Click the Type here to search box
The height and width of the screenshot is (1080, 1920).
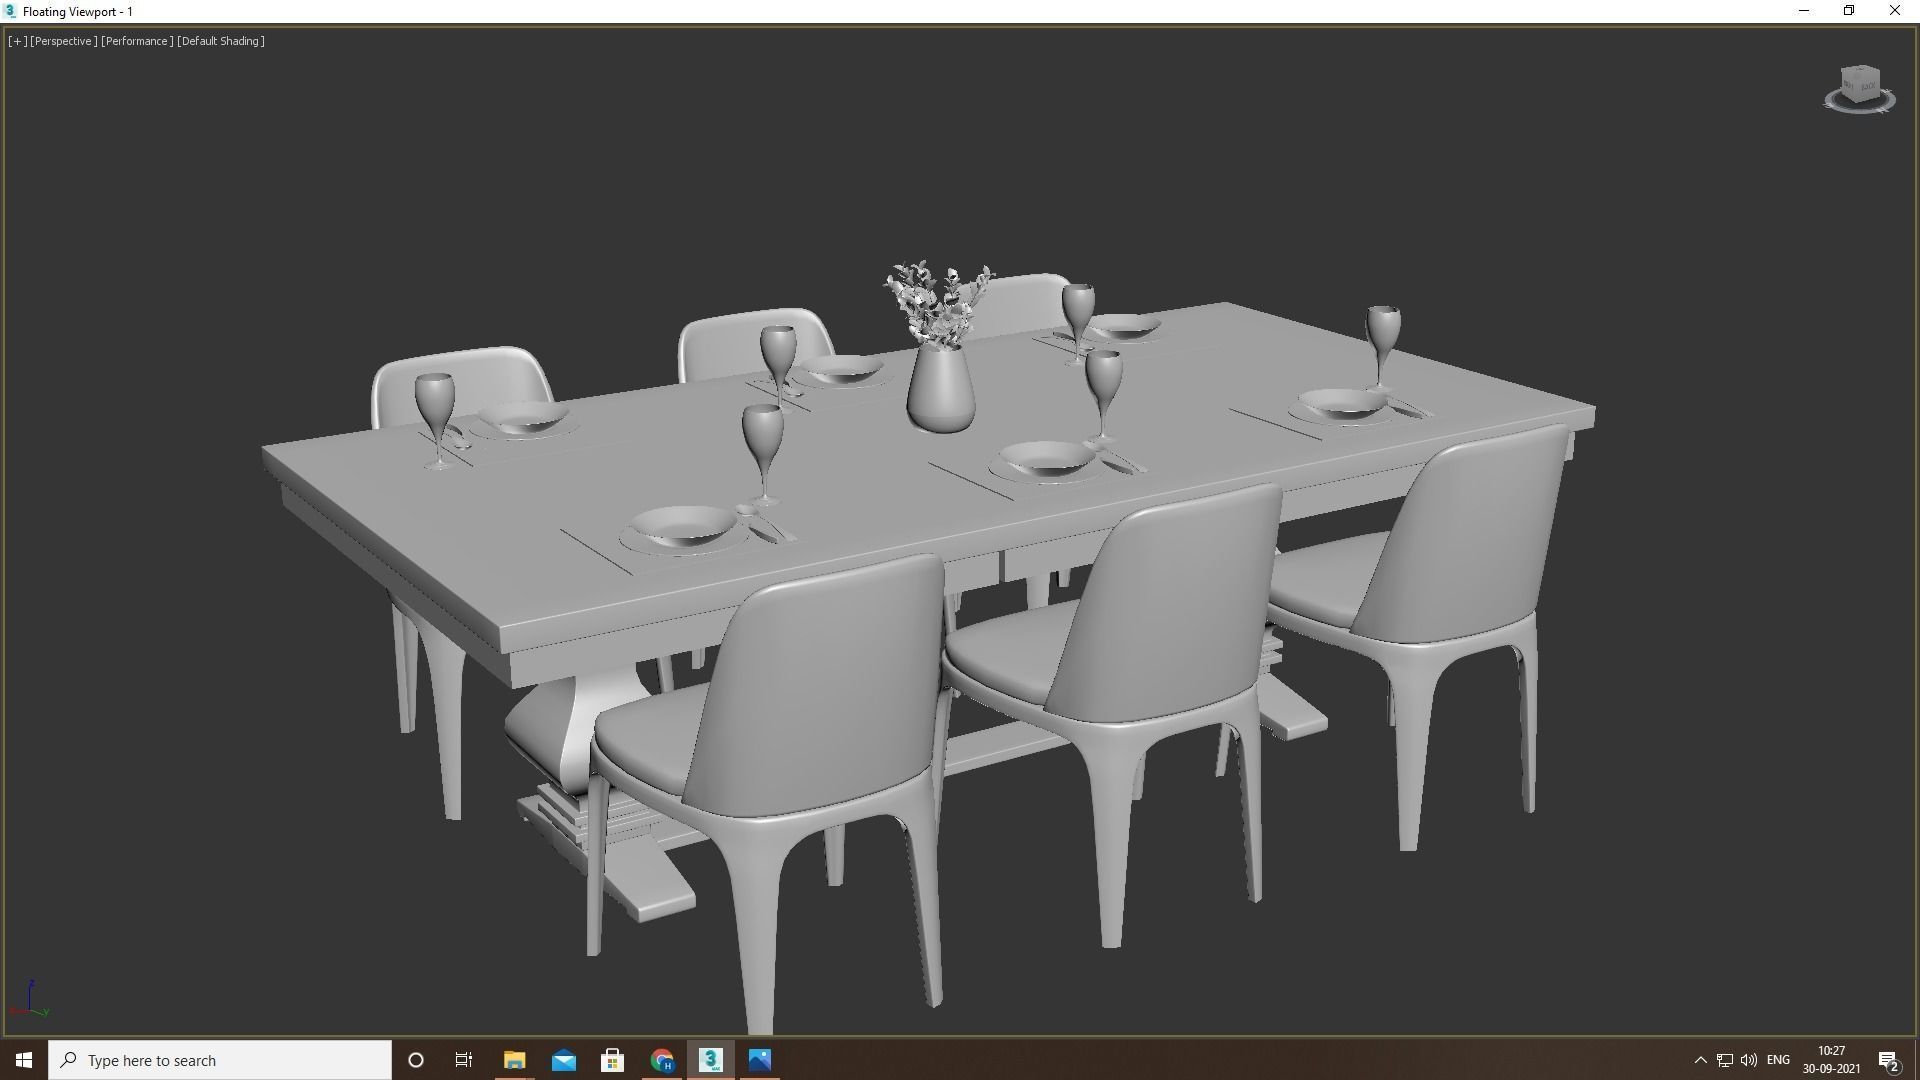click(220, 1060)
